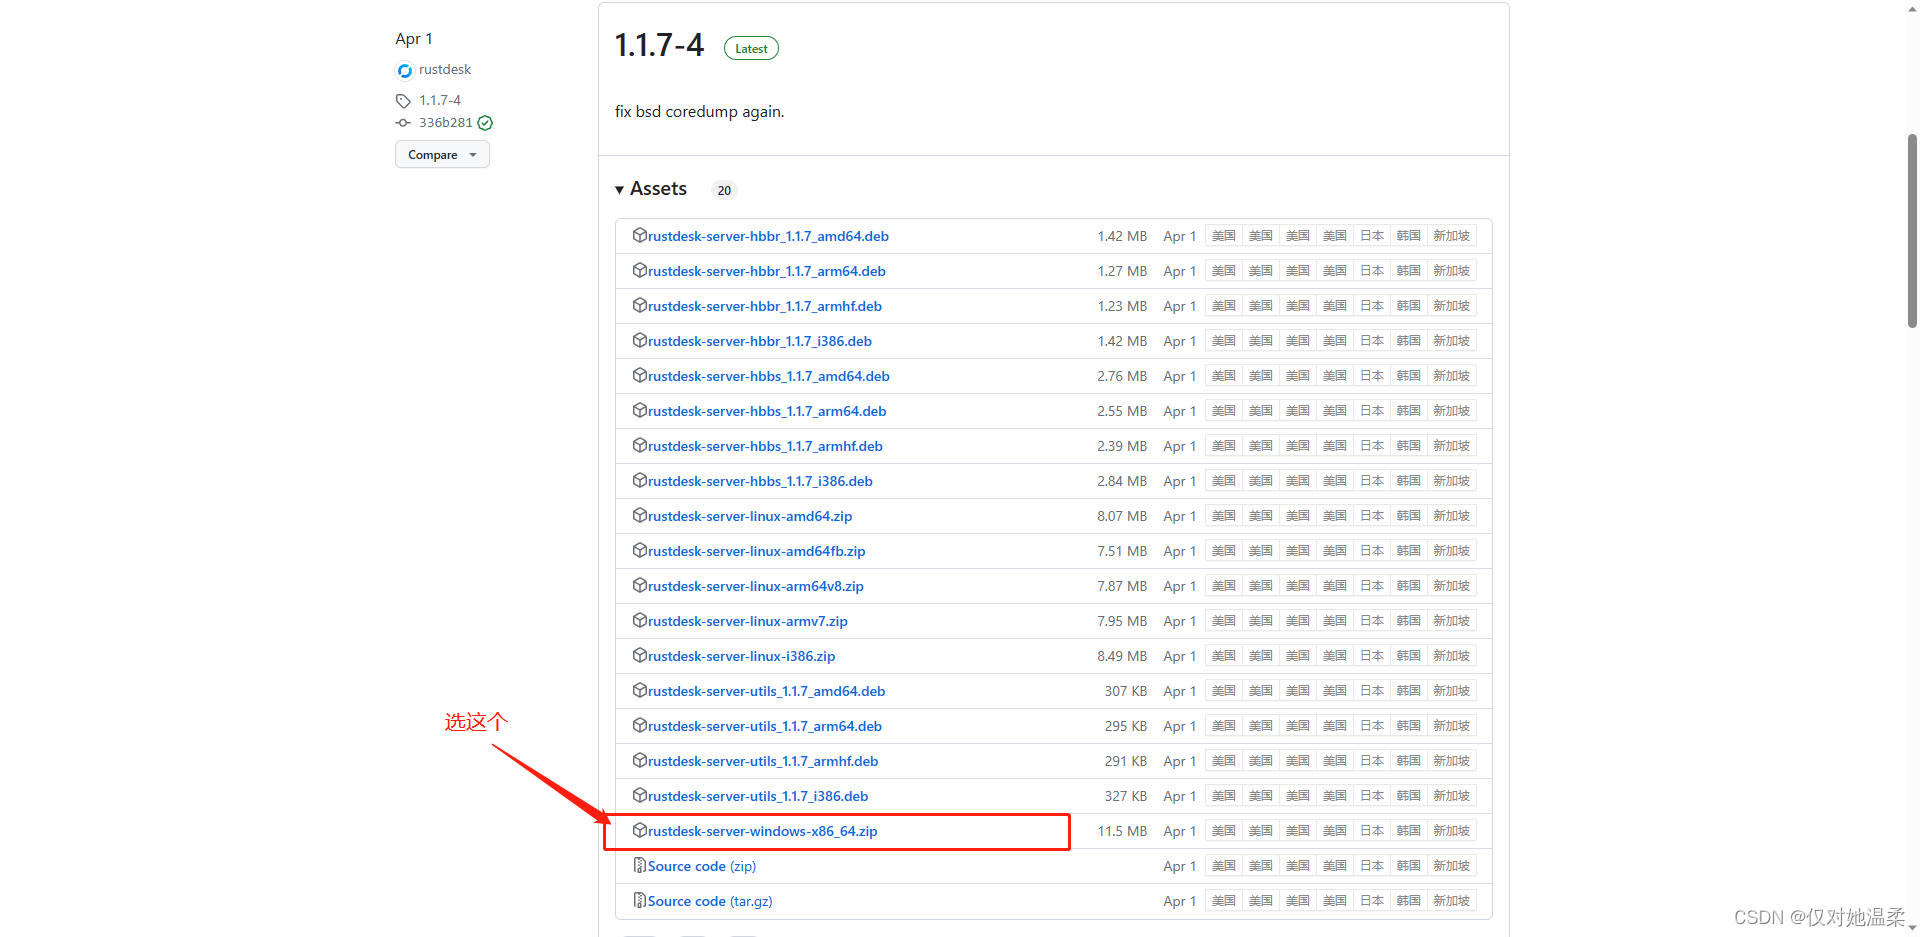Click 日本 mirror for linux-arm64v8.zip

(x=1372, y=586)
